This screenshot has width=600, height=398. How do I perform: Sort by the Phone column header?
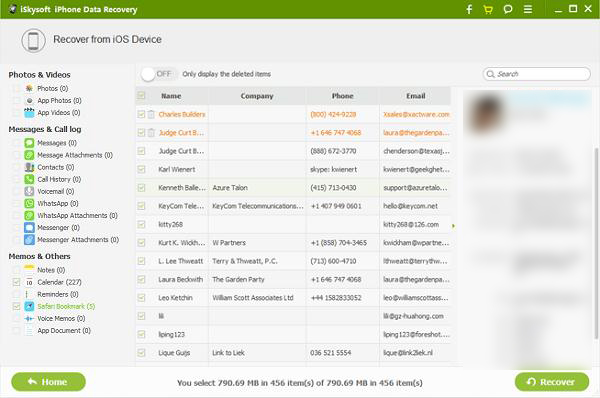tap(342, 96)
